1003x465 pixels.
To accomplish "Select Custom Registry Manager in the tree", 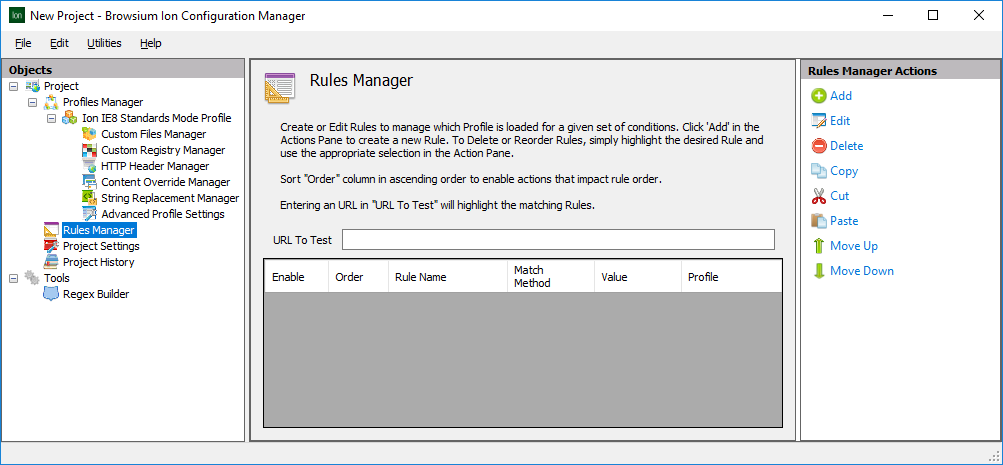I will coord(162,150).
